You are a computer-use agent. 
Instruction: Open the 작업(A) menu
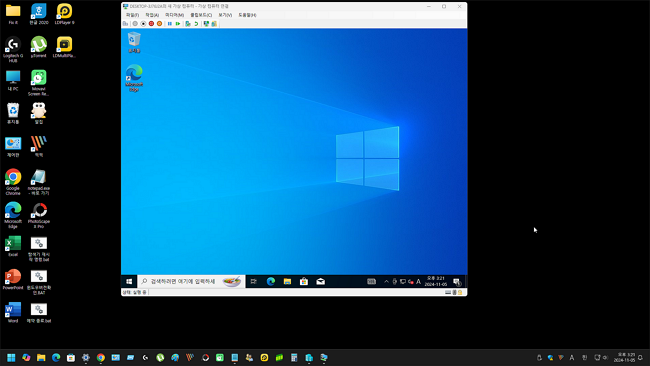point(152,15)
